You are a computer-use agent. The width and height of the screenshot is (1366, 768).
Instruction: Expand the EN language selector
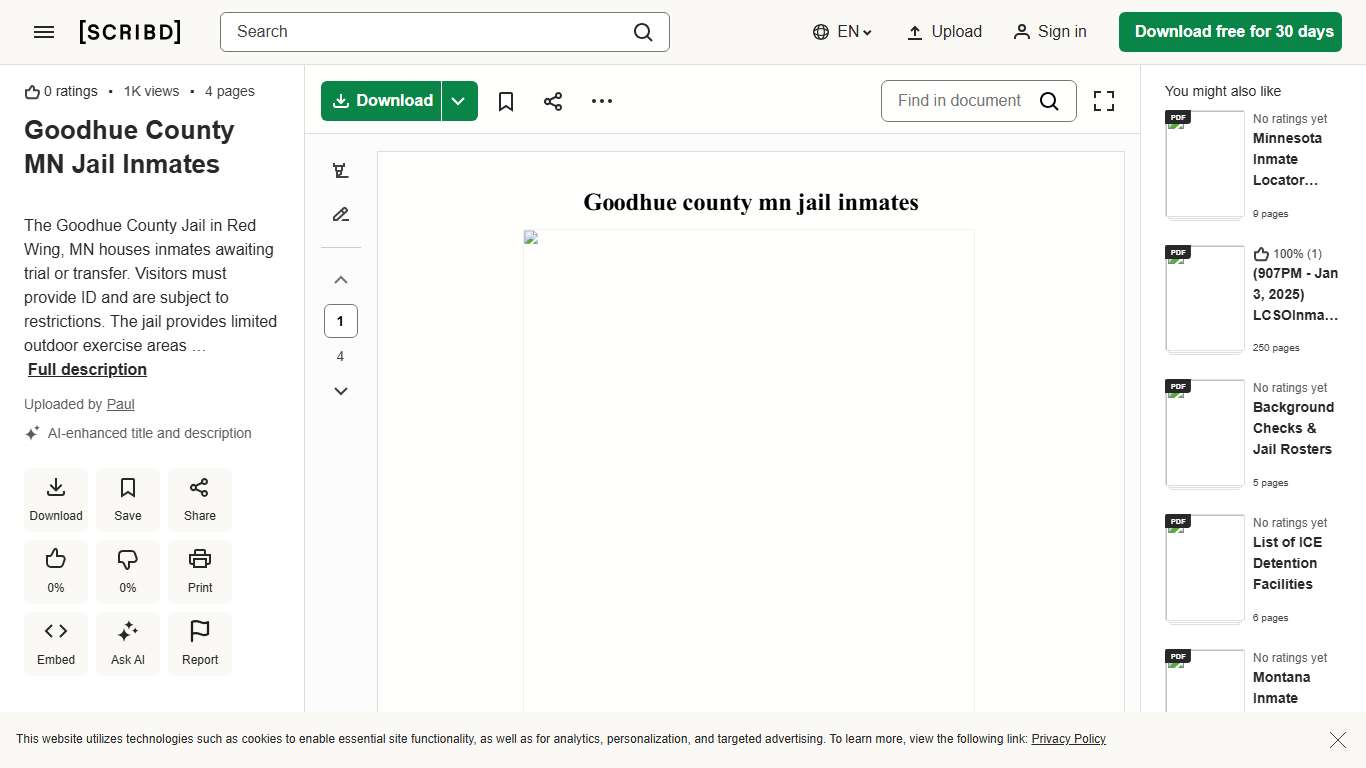[842, 32]
